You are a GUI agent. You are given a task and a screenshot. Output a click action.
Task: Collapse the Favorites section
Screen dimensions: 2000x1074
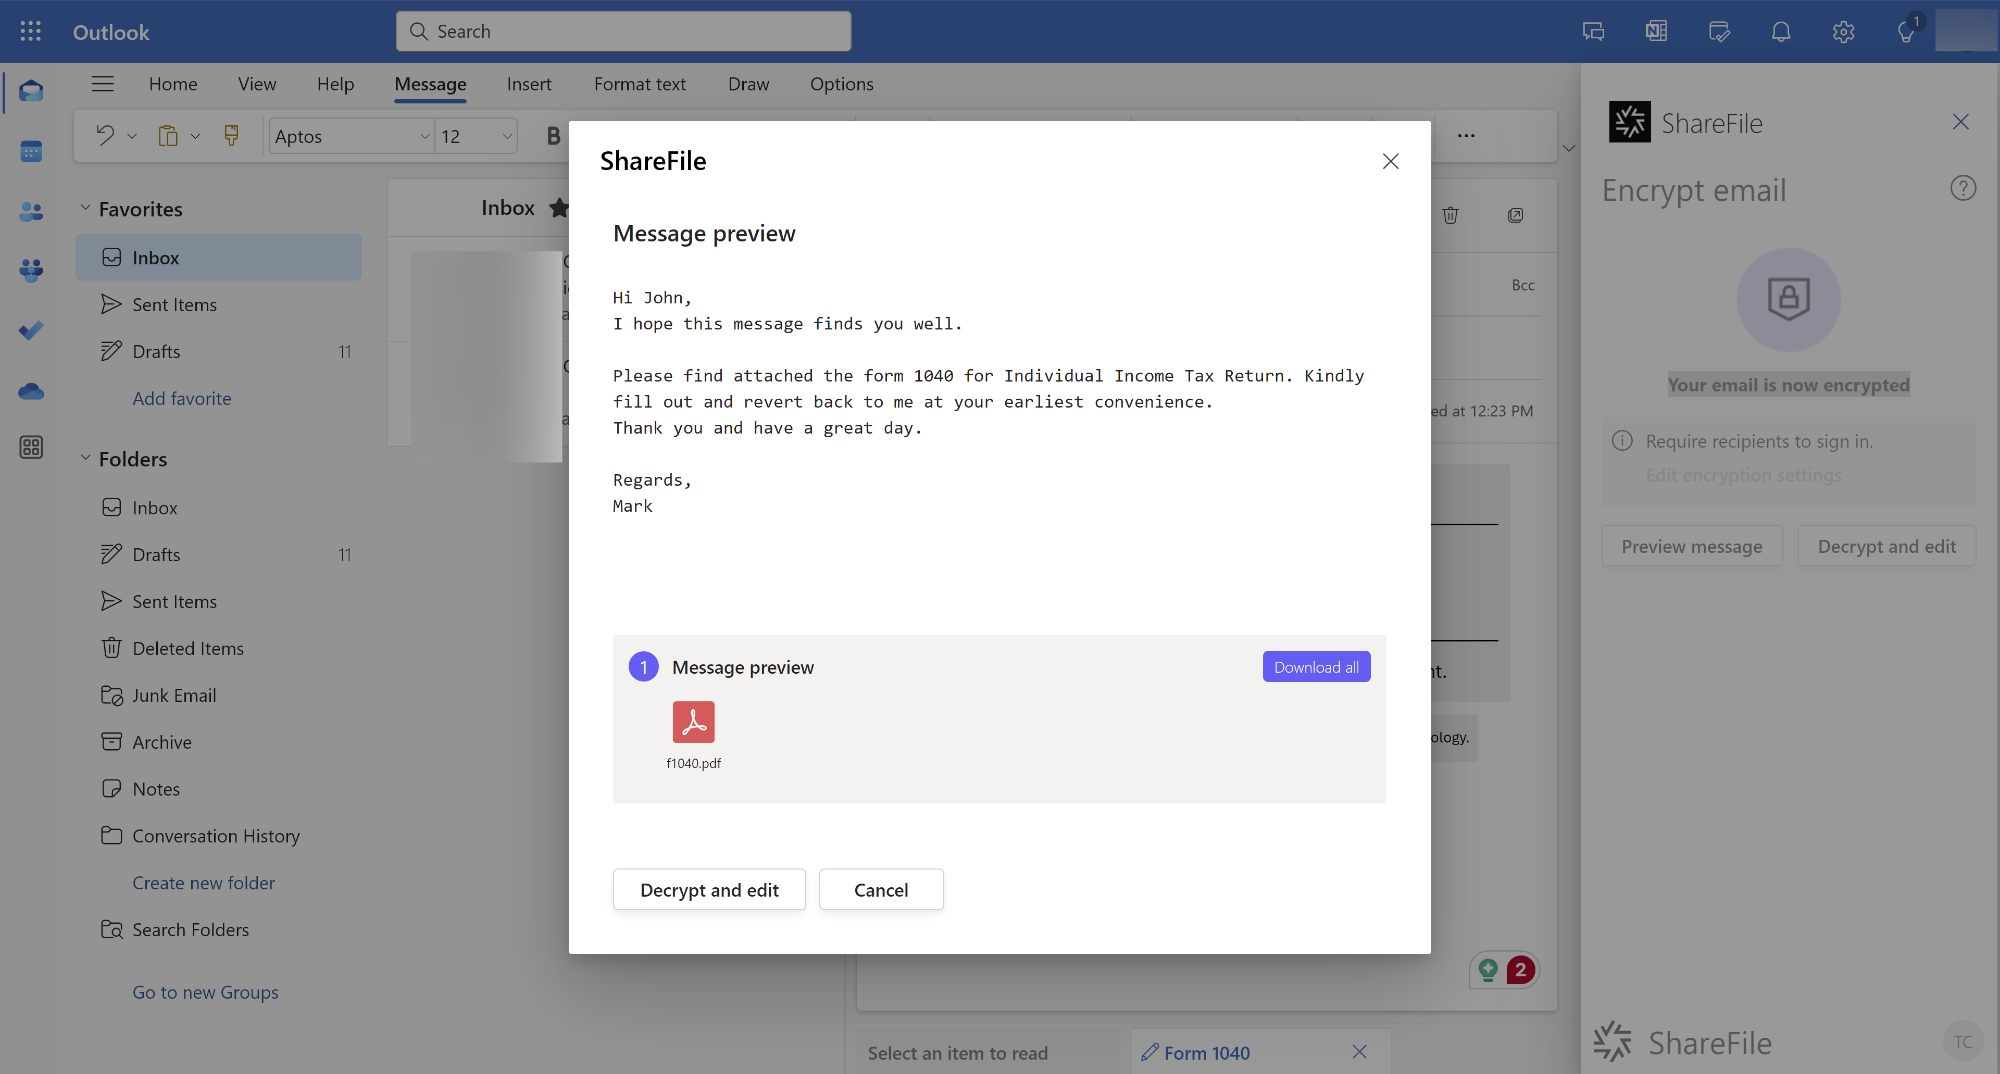coord(85,208)
